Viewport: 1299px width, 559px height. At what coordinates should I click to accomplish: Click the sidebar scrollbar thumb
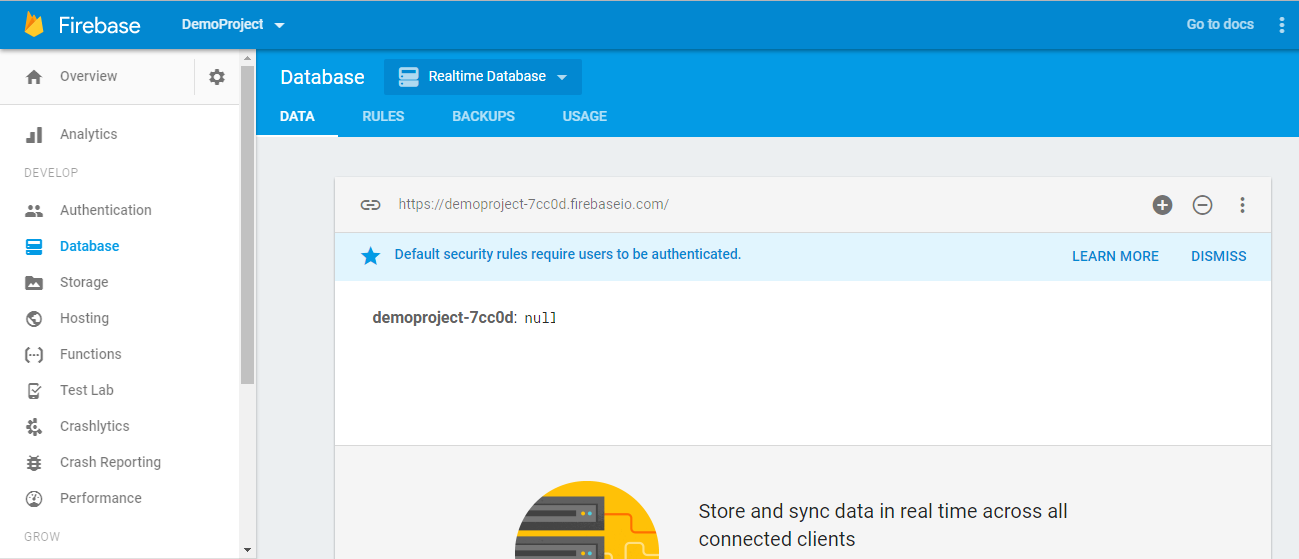coord(247,225)
